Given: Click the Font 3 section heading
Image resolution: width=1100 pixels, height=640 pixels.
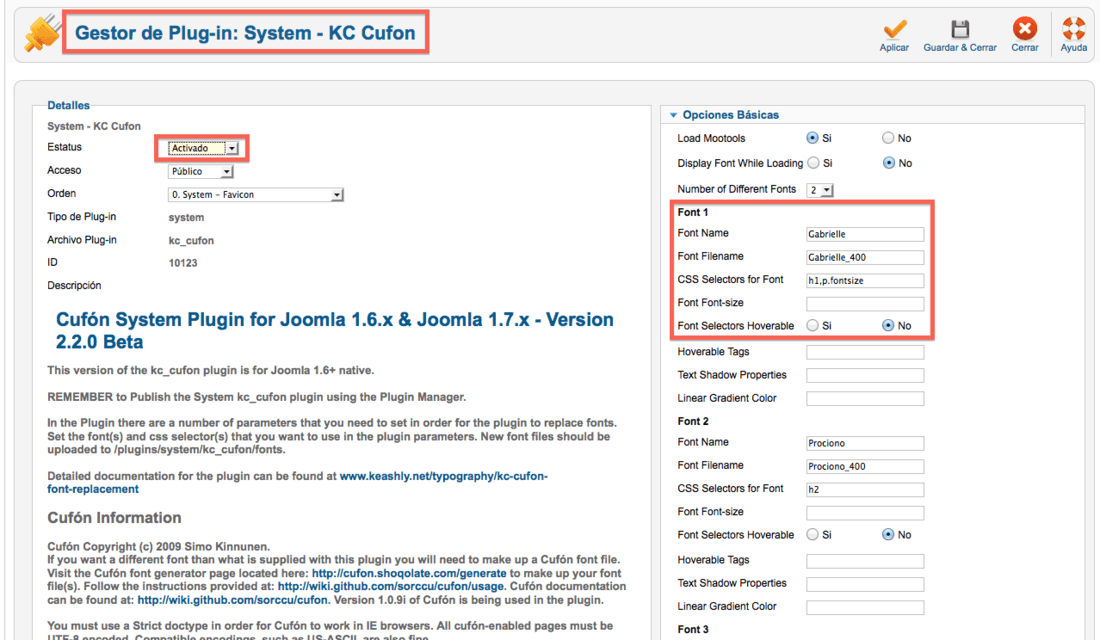Looking at the screenshot, I should click(x=693, y=629).
